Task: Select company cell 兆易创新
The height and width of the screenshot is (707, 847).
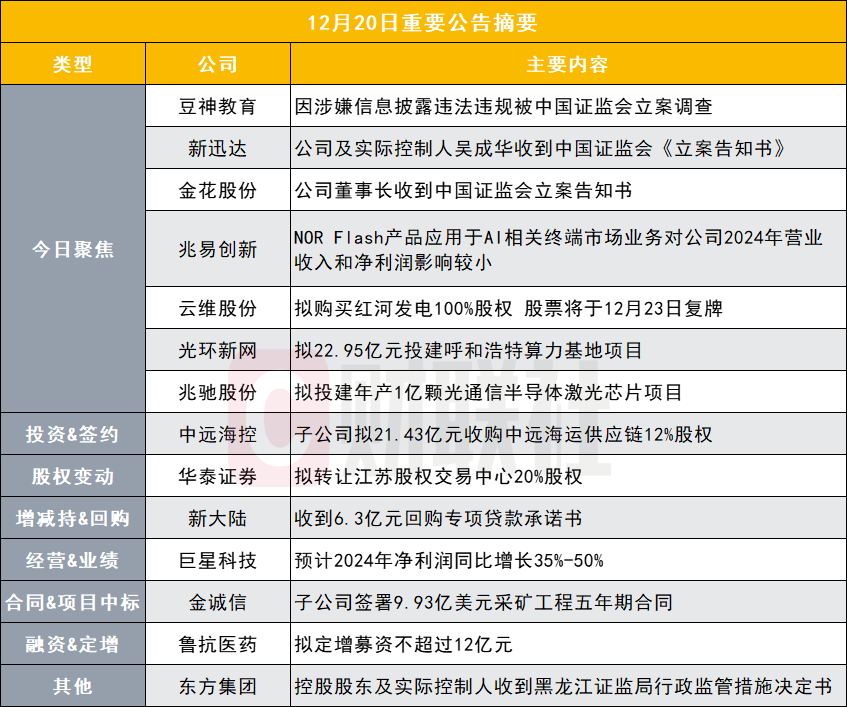Action: pos(218,249)
